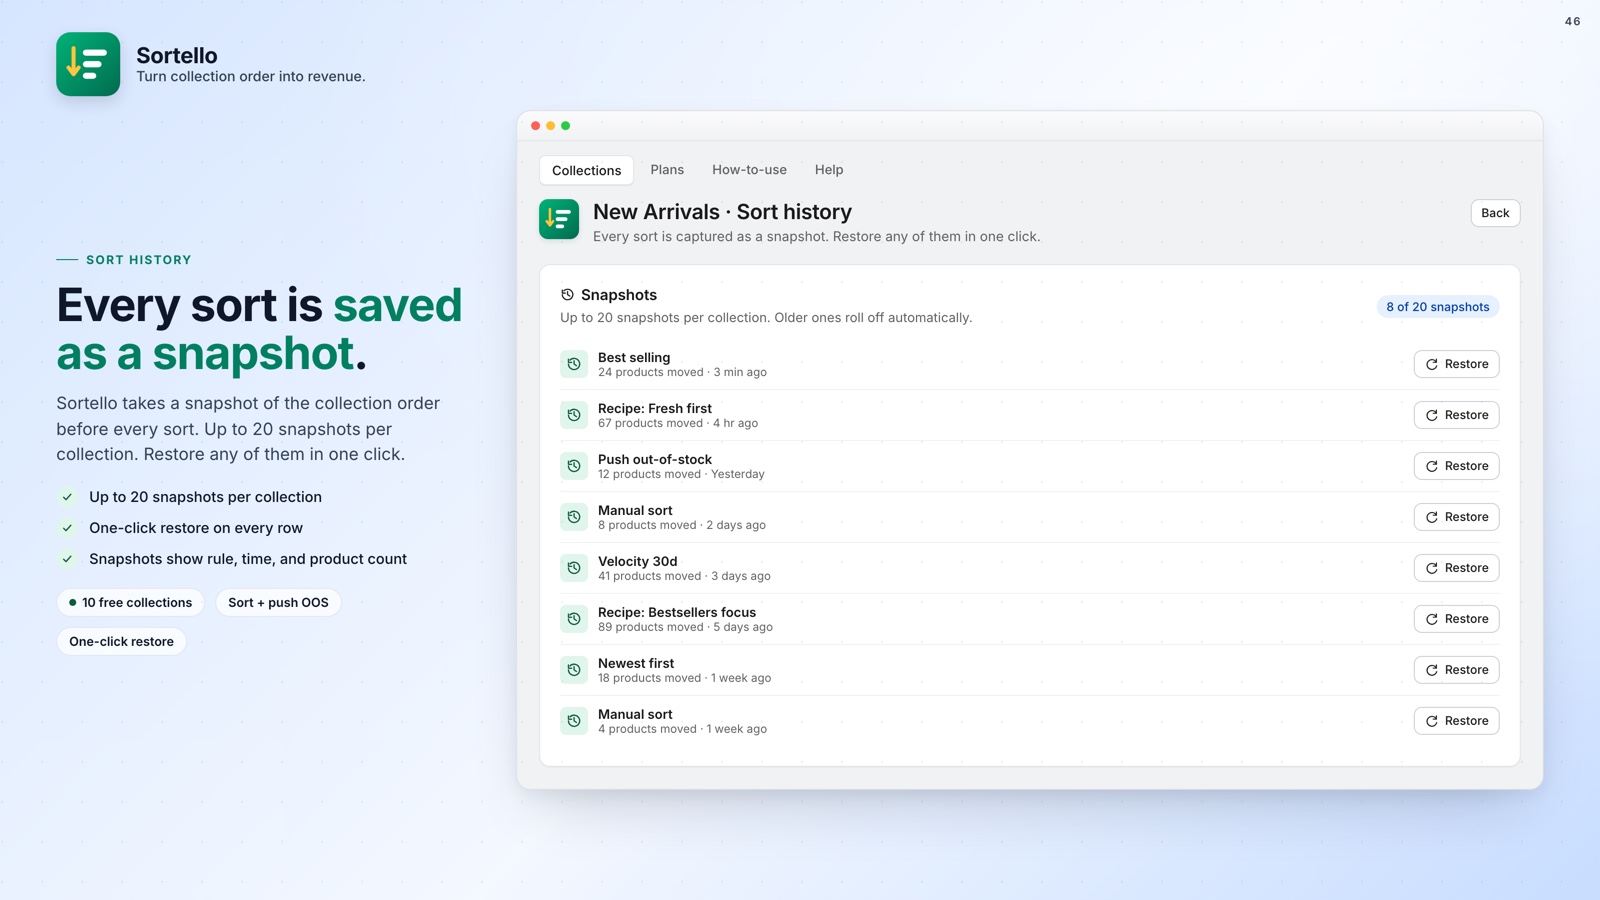The height and width of the screenshot is (900, 1600).
Task: Click the Snapshots section heading text
Action: pyautogui.click(x=619, y=295)
